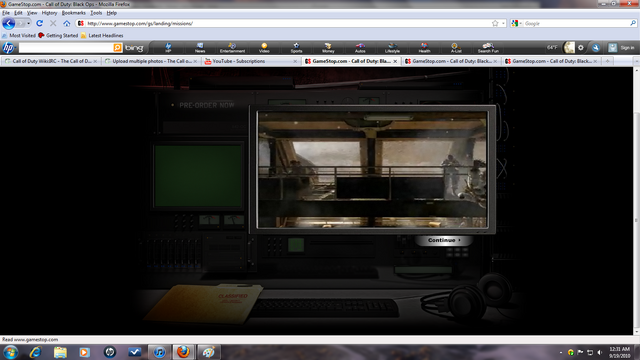Open the Bookmarks menu
This screenshot has width=640, height=360.
coord(73,13)
